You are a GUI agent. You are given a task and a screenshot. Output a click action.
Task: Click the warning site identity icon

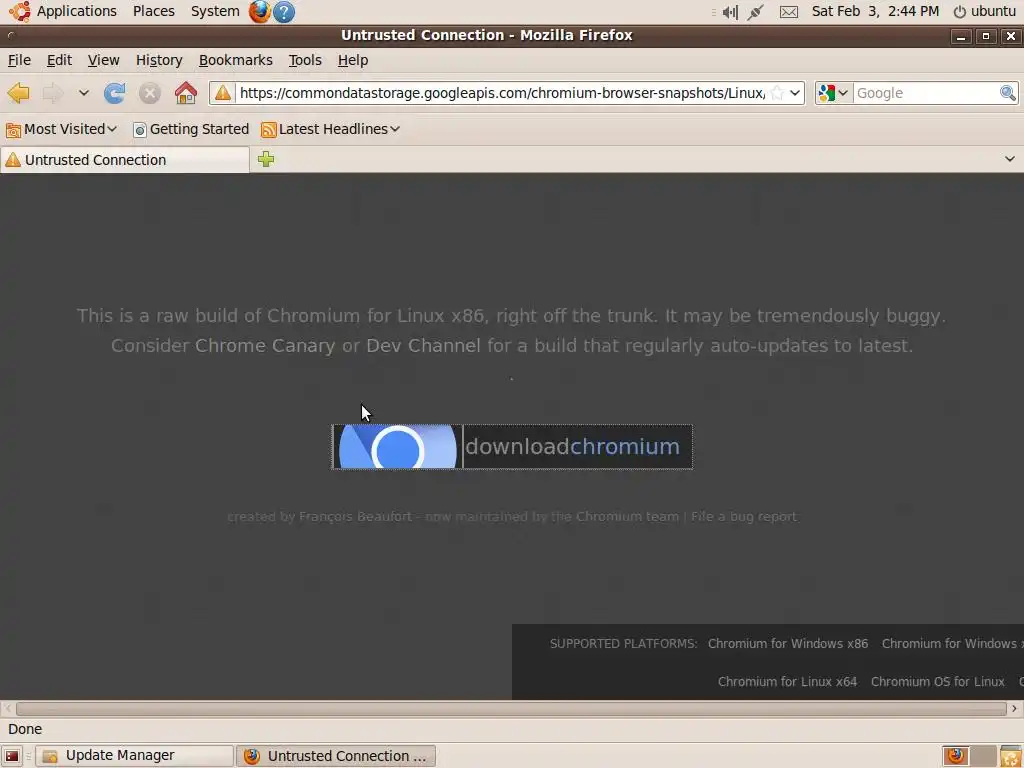[x=223, y=93]
